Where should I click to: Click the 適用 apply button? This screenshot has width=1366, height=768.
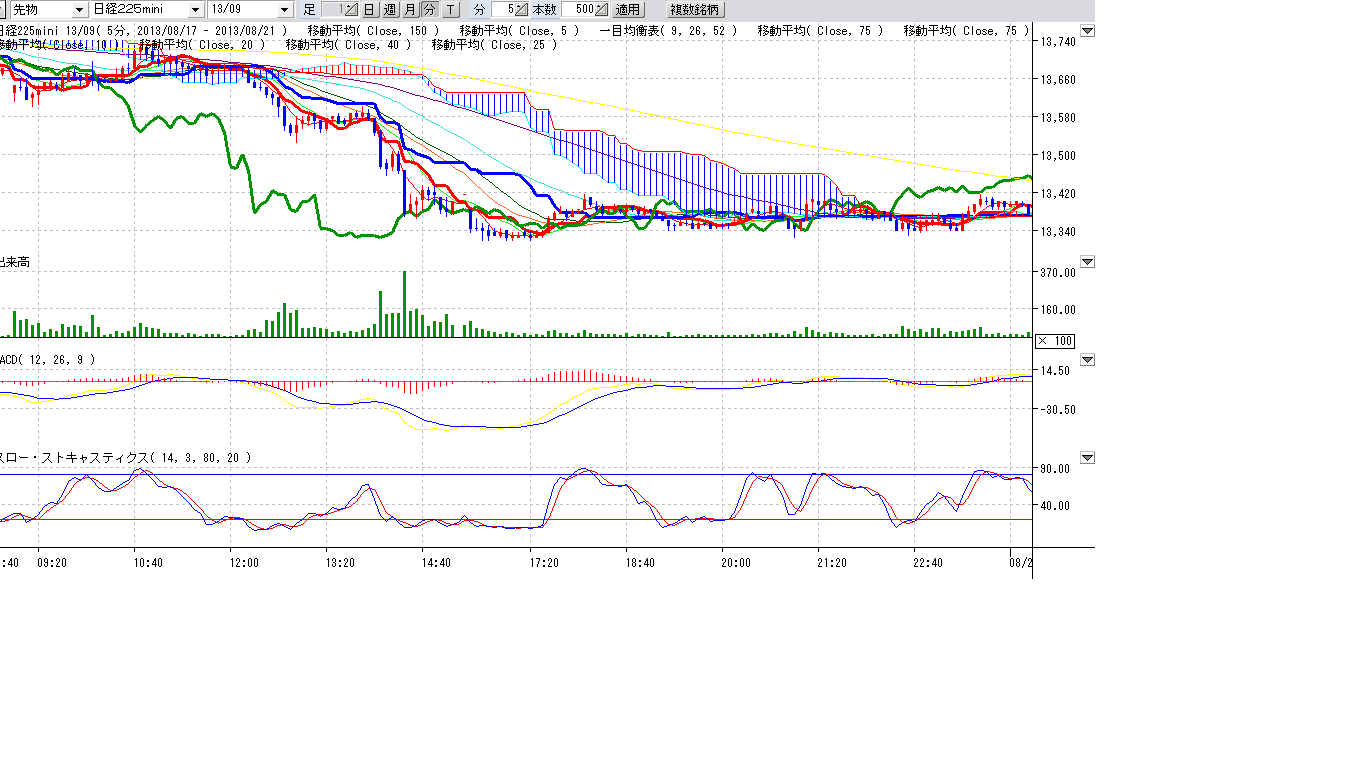click(x=628, y=10)
